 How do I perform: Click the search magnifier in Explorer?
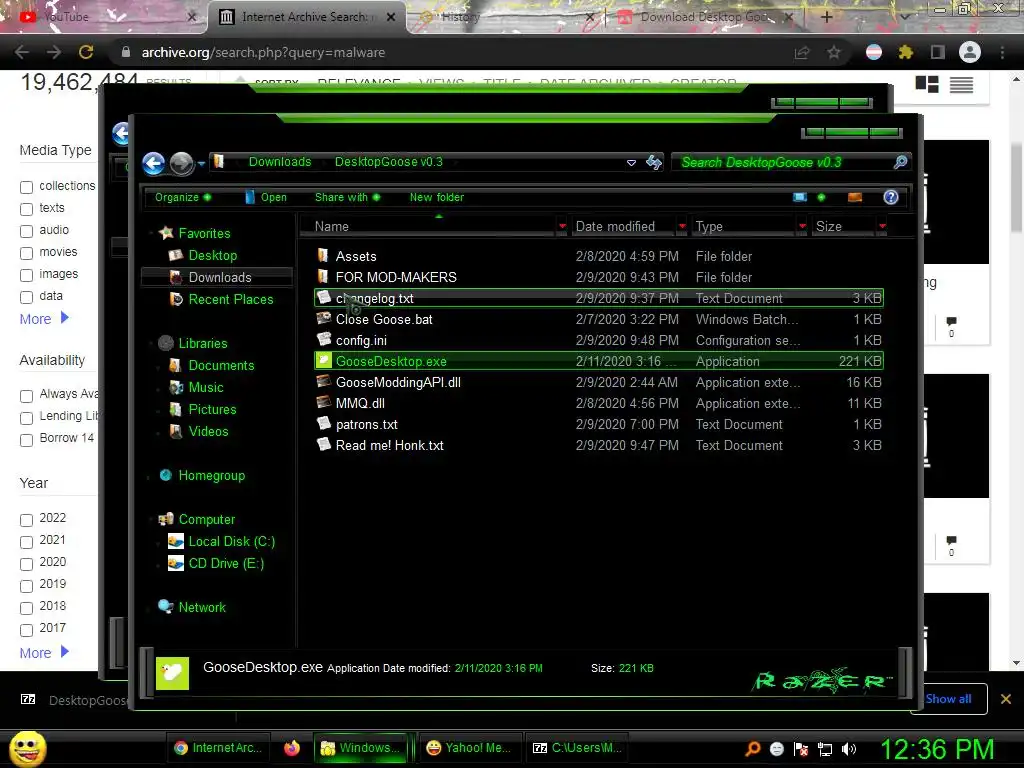click(x=901, y=162)
